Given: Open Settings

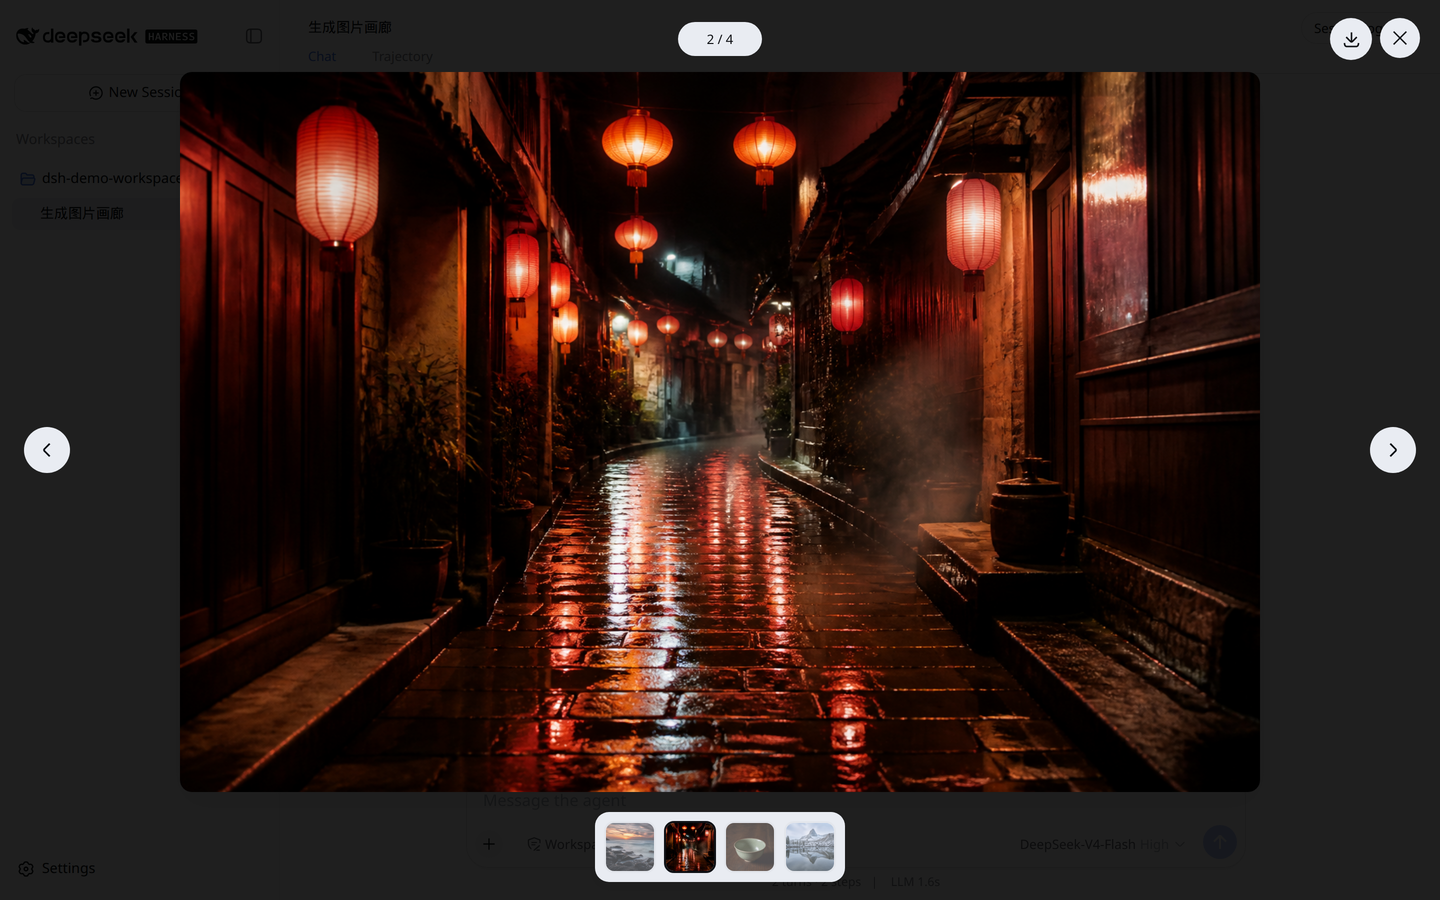Looking at the screenshot, I should point(57,868).
